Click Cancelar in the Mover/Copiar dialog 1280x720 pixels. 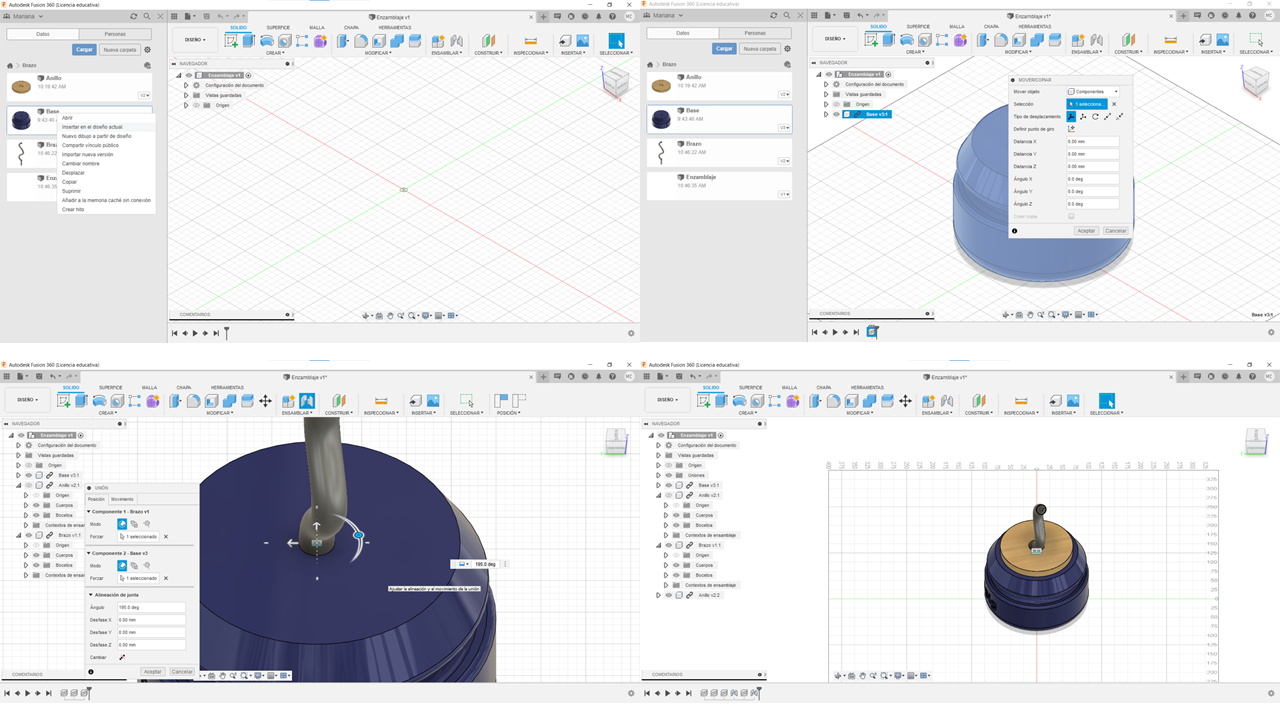[x=1115, y=231]
